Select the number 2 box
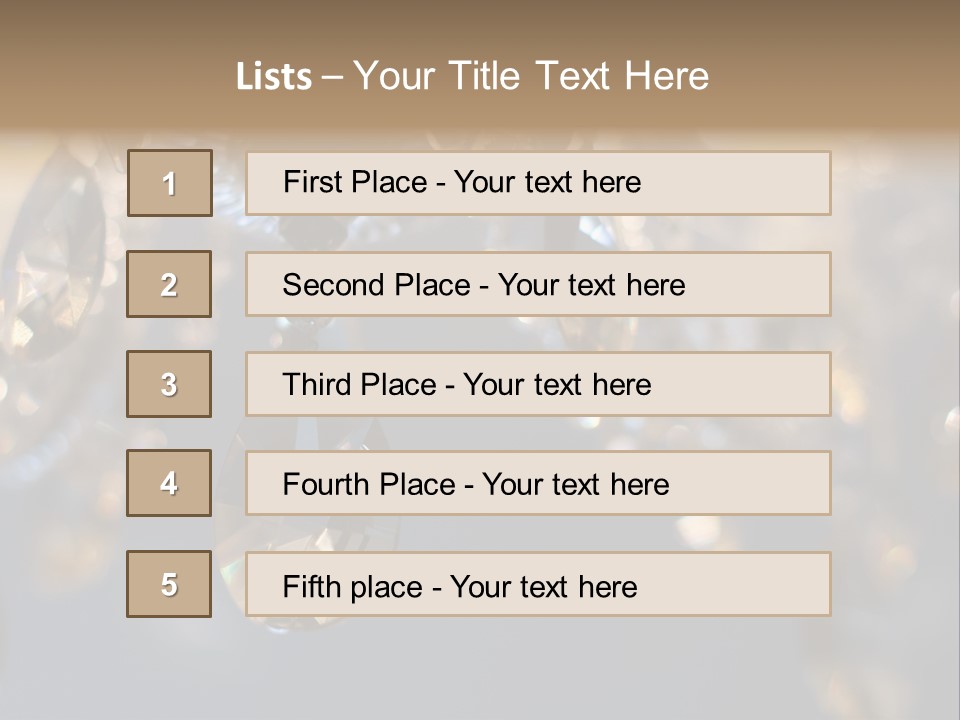960x720 pixels. pos(169,284)
